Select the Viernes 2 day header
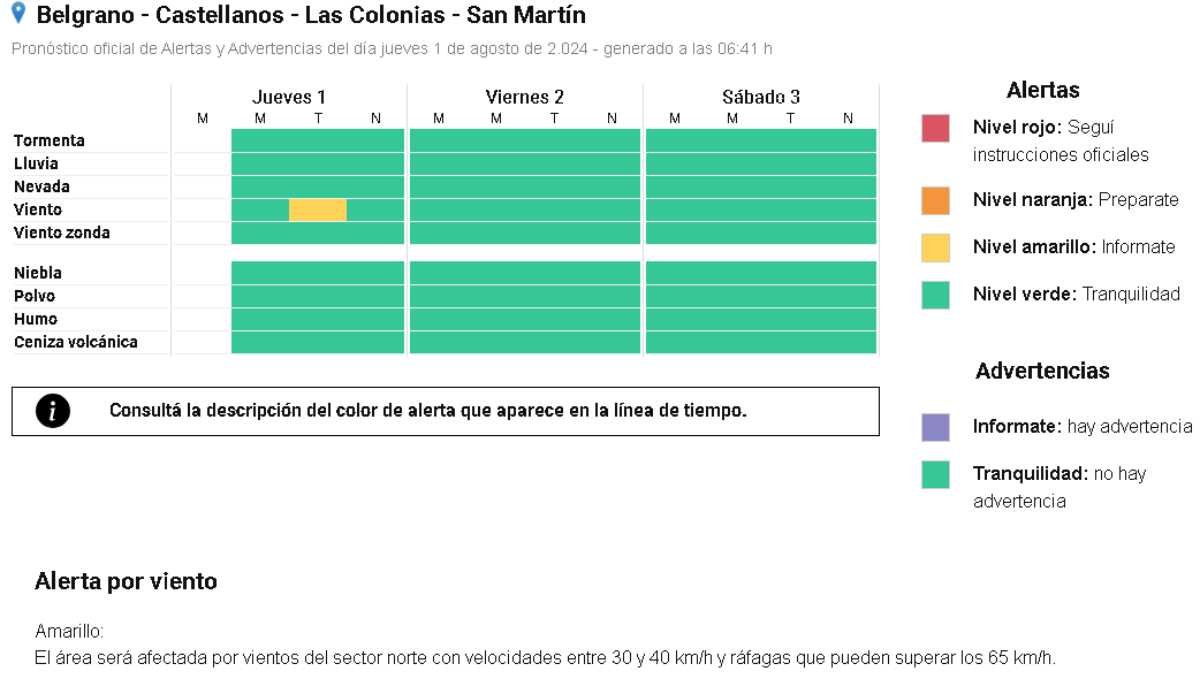 click(524, 98)
